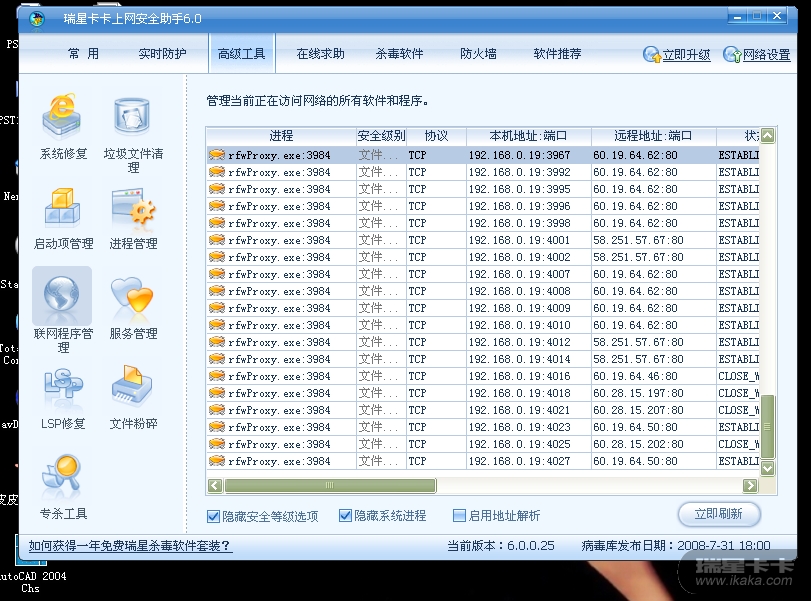Sort by the 协议 column header

(437, 136)
